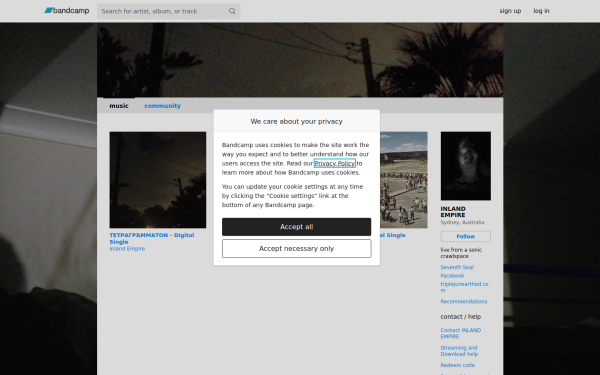Click the Redeem code link
The image size is (600, 375).
tap(458, 365)
